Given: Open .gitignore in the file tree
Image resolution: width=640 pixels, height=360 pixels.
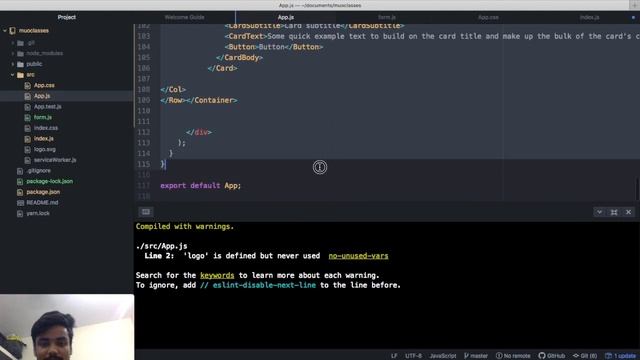Looking at the screenshot, I should click(39, 171).
